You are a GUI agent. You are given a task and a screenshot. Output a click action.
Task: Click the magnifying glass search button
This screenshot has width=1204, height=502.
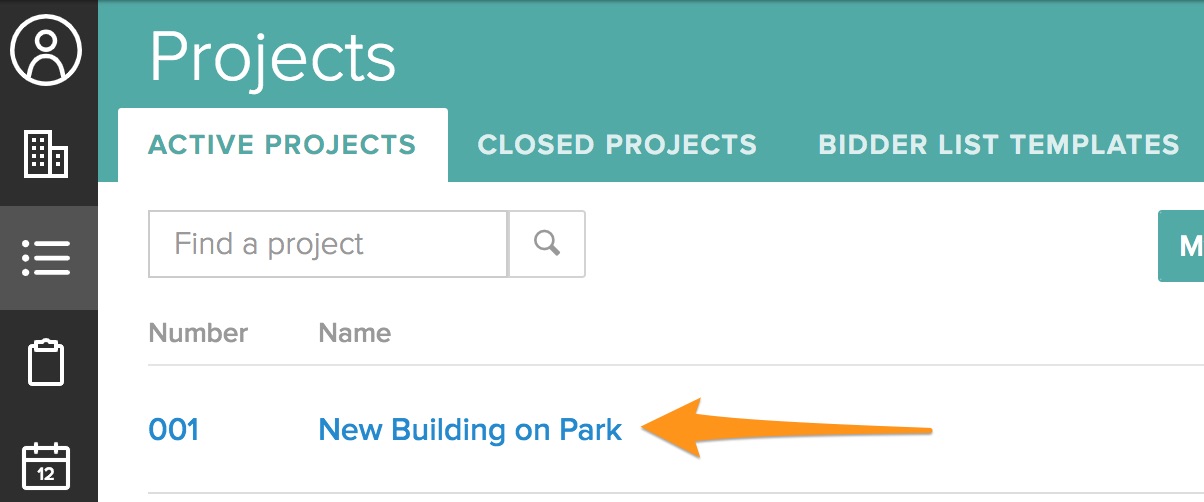coord(547,244)
